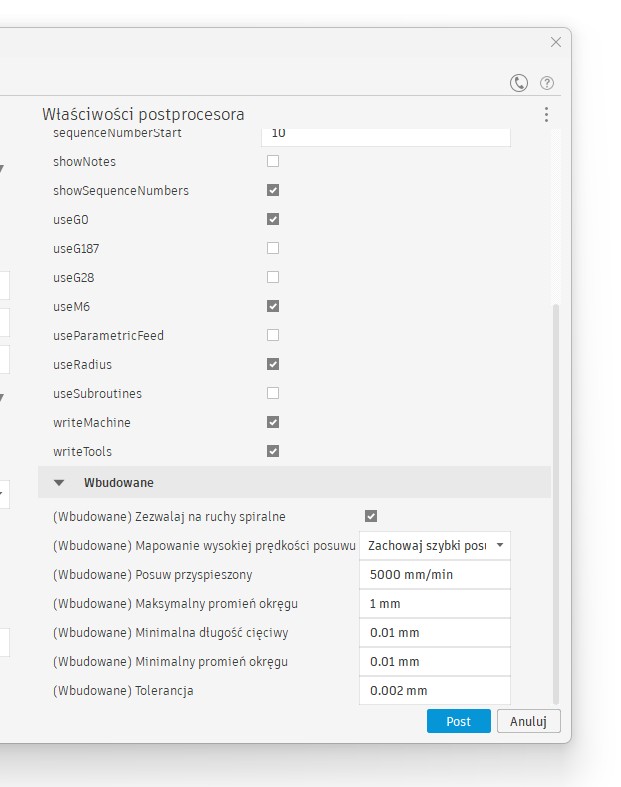
Task: Toggle the writeMachine checkbox
Action: 273,422
